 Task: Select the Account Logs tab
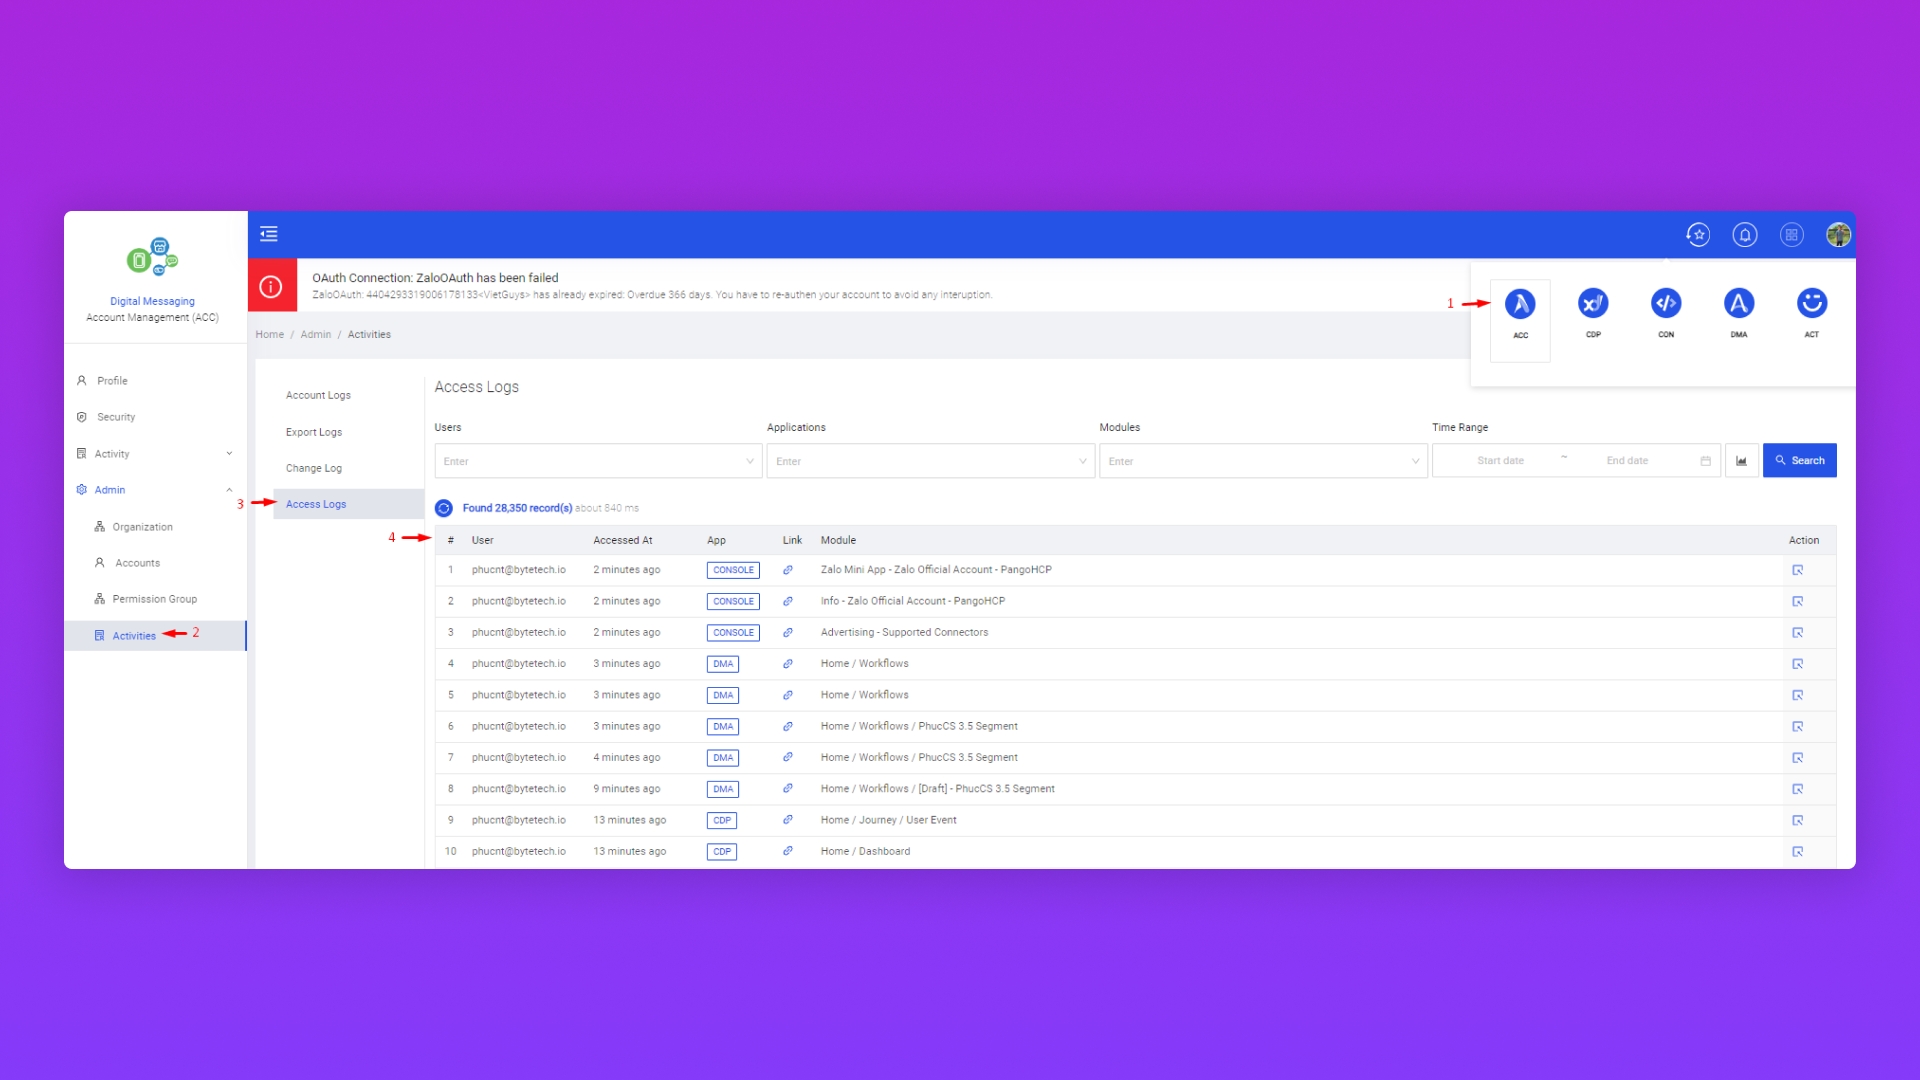tap(318, 396)
